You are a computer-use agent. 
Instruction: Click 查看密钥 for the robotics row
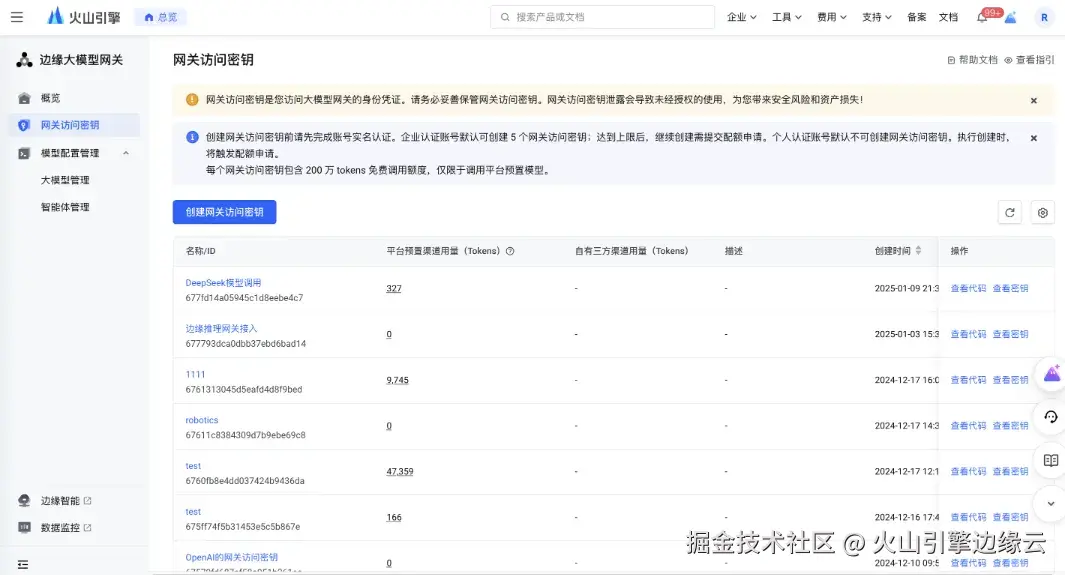pyautogui.click(x=1011, y=426)
